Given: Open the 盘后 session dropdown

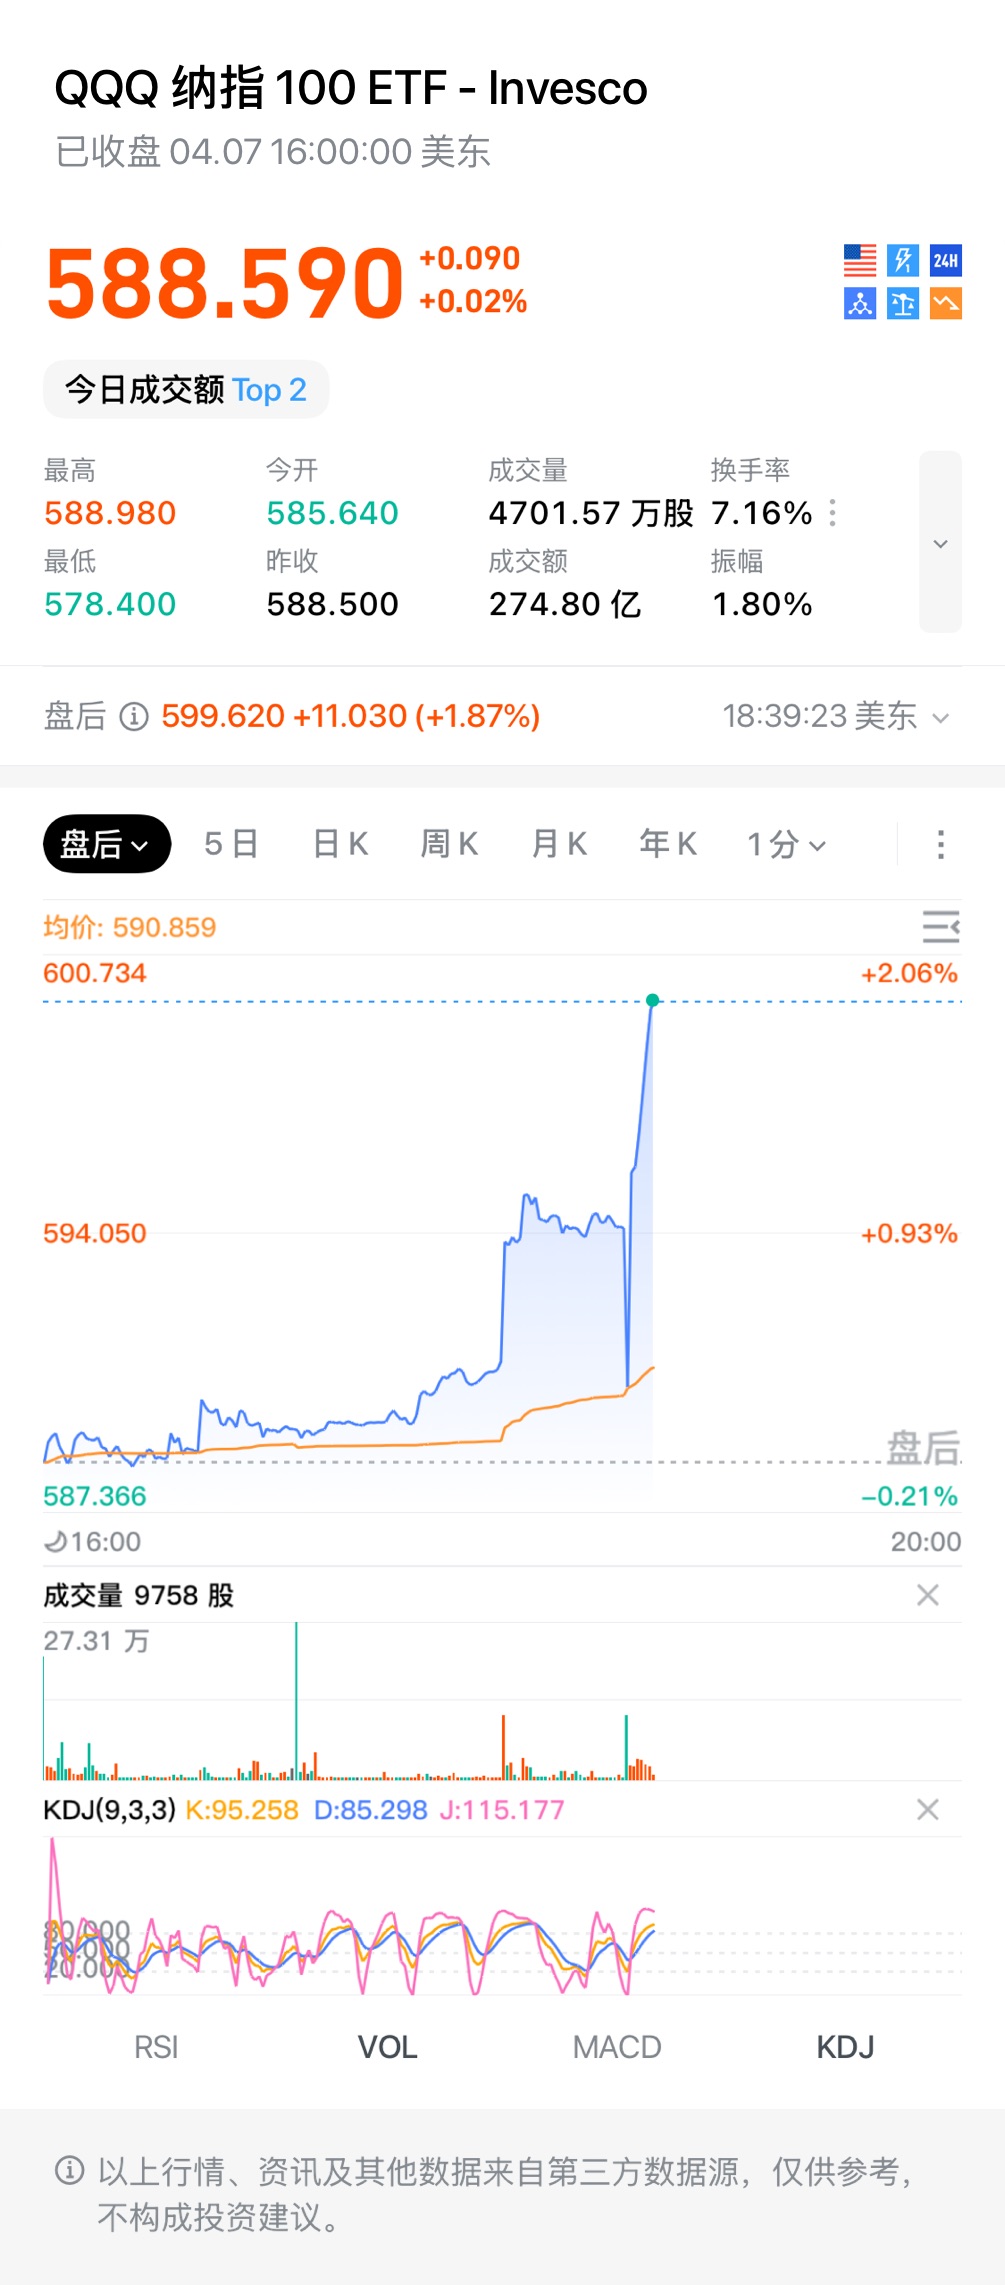Looking at the screenshot, I should [x=106, y=845].
